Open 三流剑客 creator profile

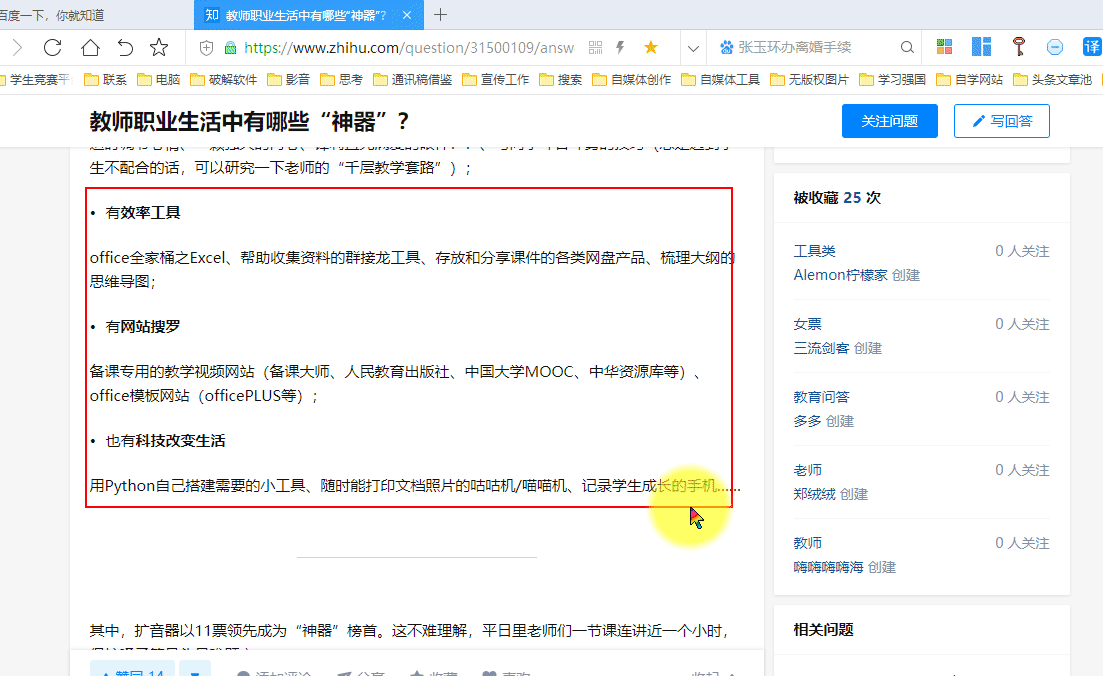822,348
